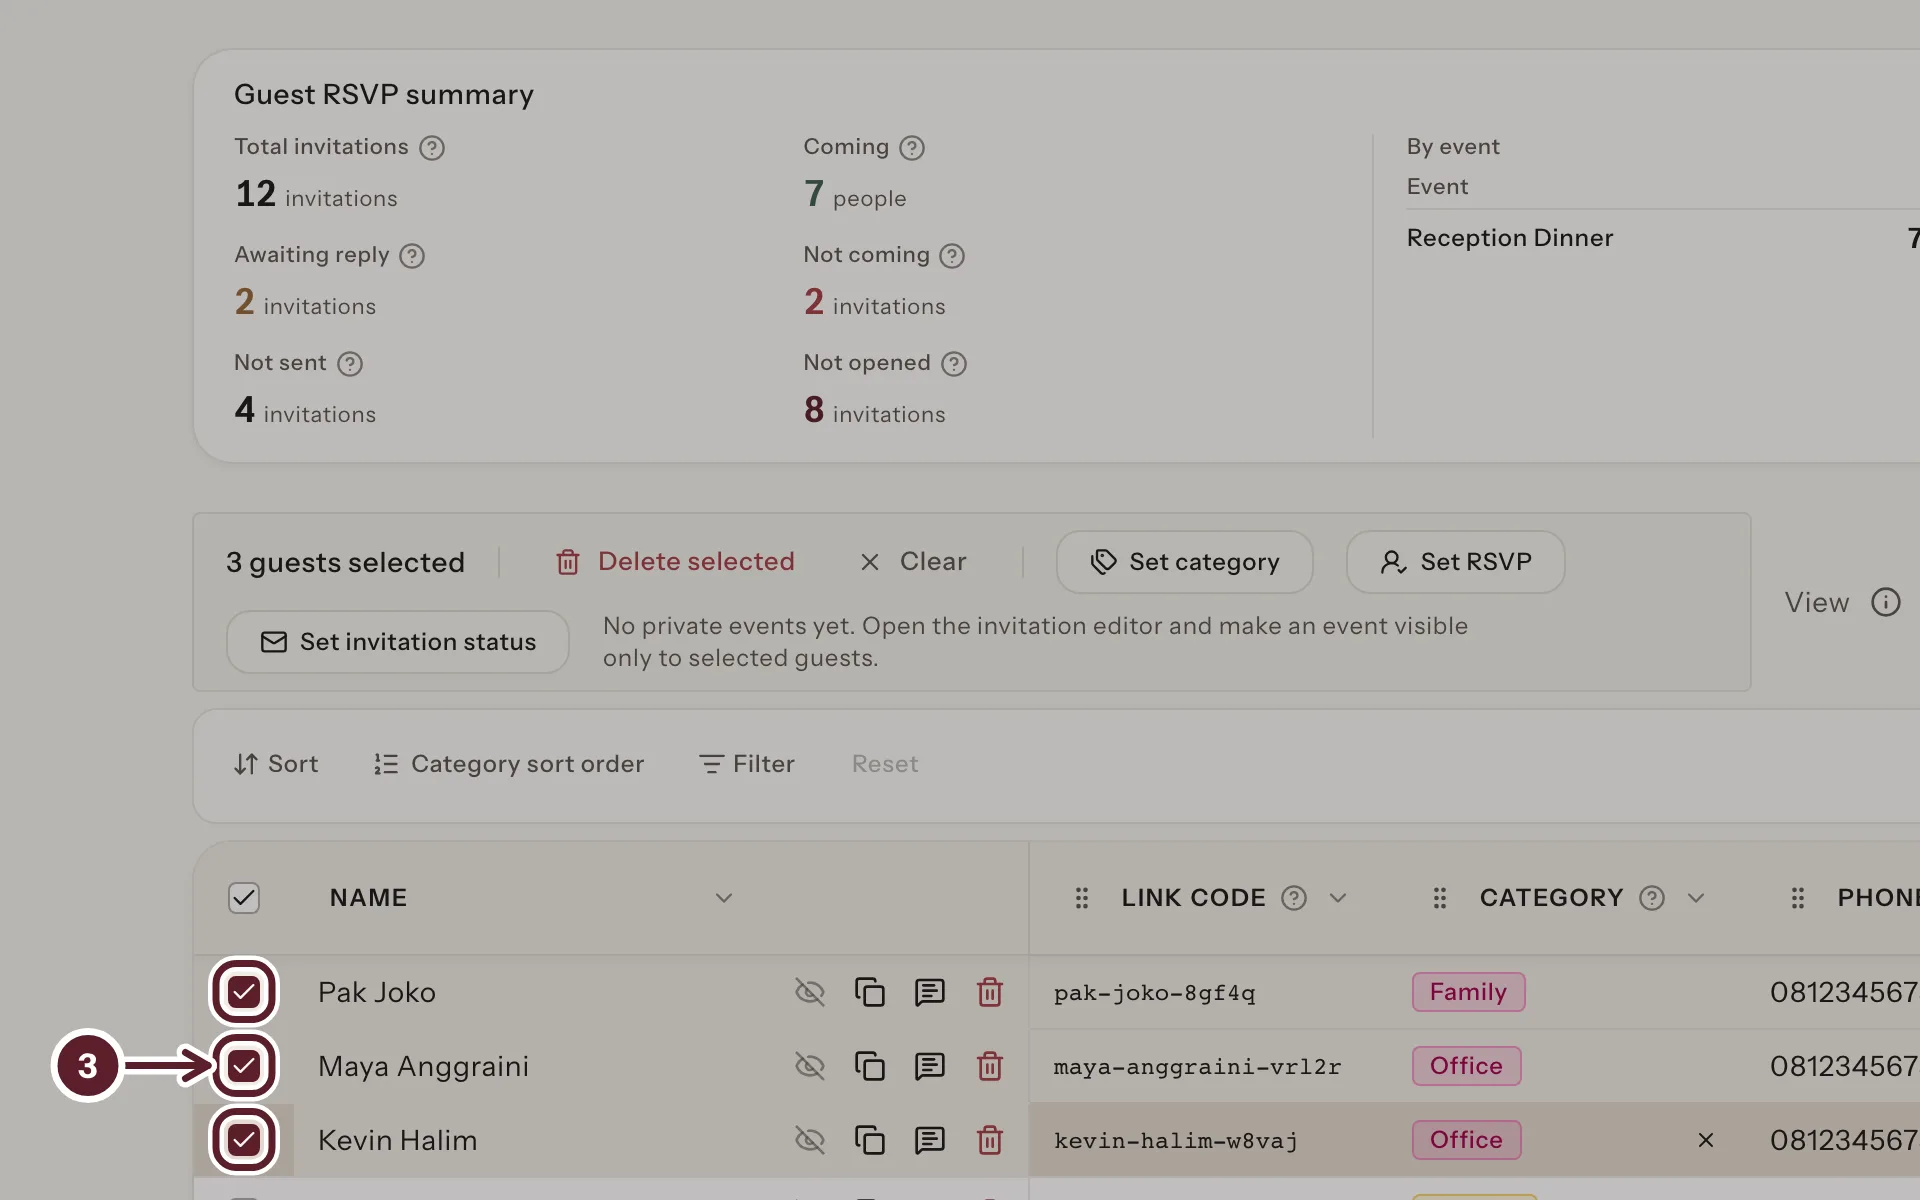Uncheck Maya Anggraini's checkbox
Image resolution: width=1920 pixels, height=1200 pixels.
[x=244, y=1066]
